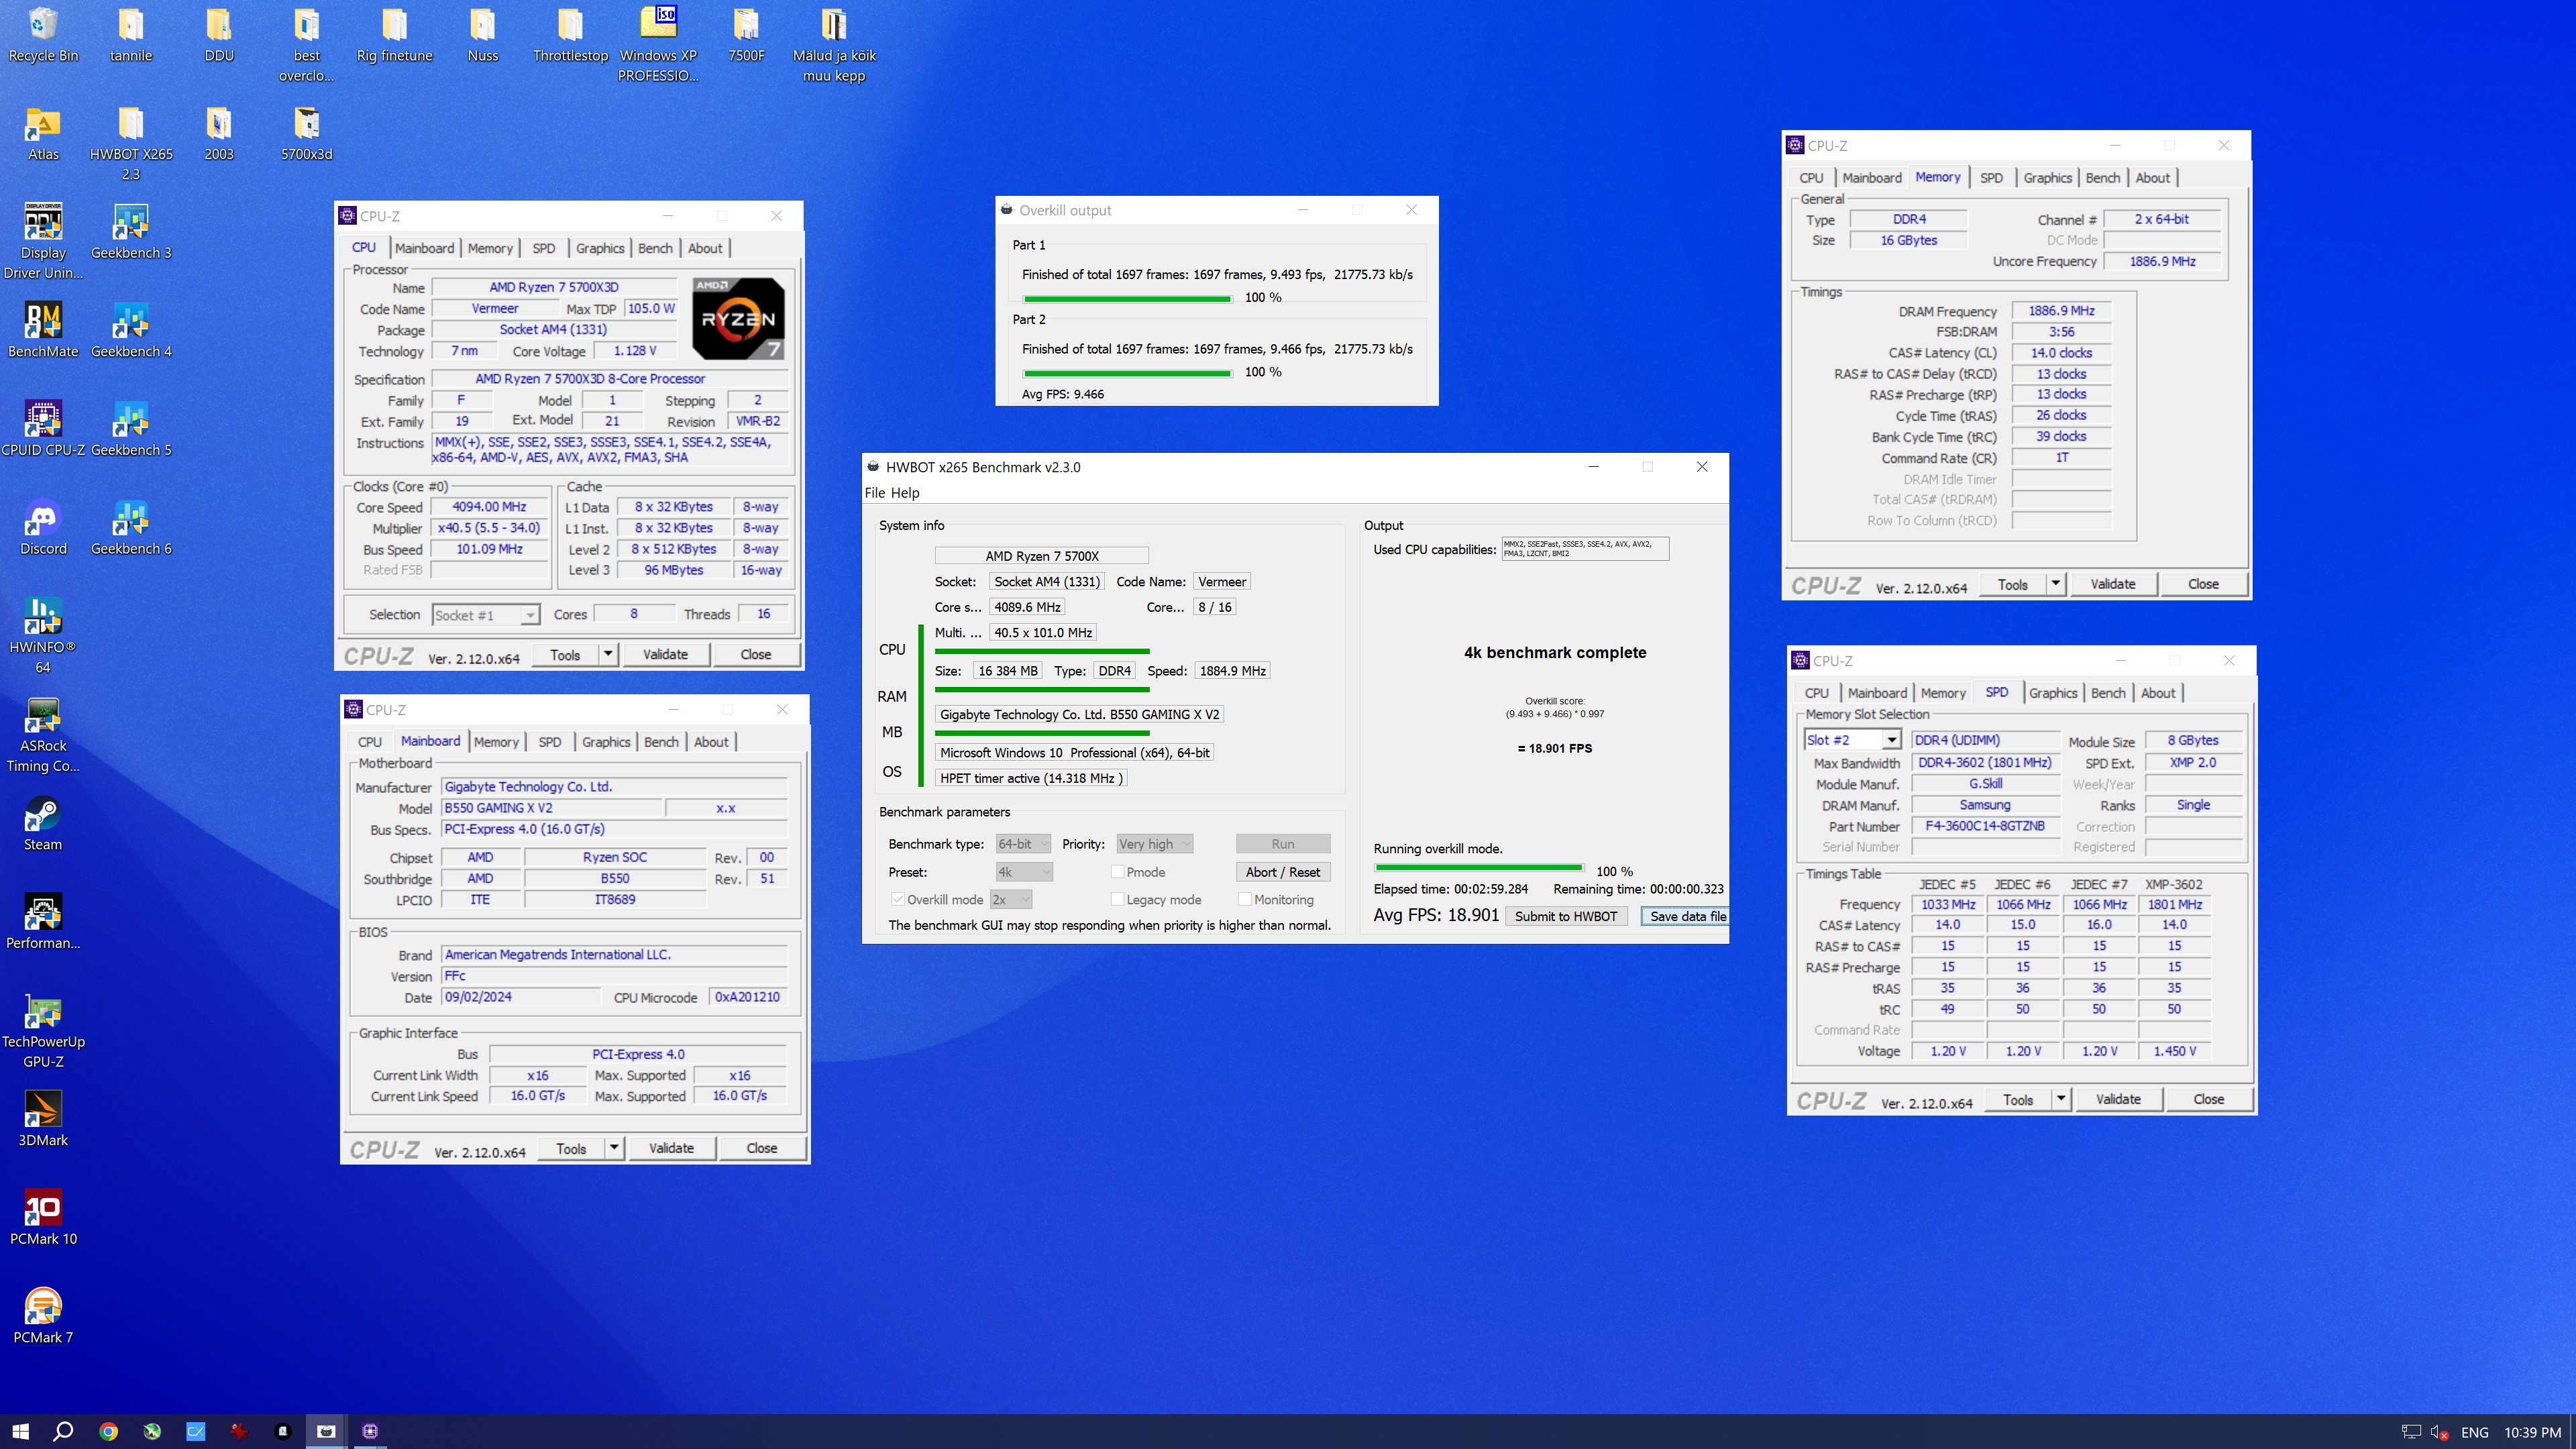Open Google Chrome from the taskbar
Viewport: 2576px width, 1449px height.
coord(108,1431)
